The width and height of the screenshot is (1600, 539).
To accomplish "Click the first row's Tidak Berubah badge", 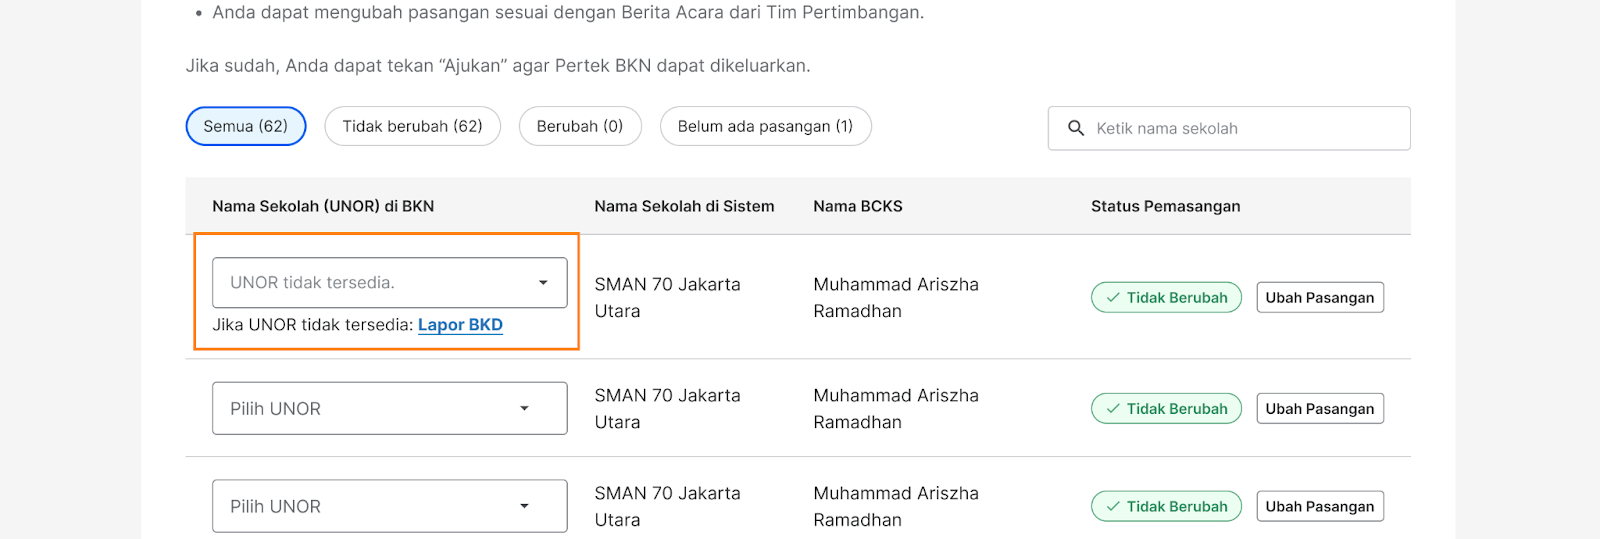I will [x=1166, y=298].
